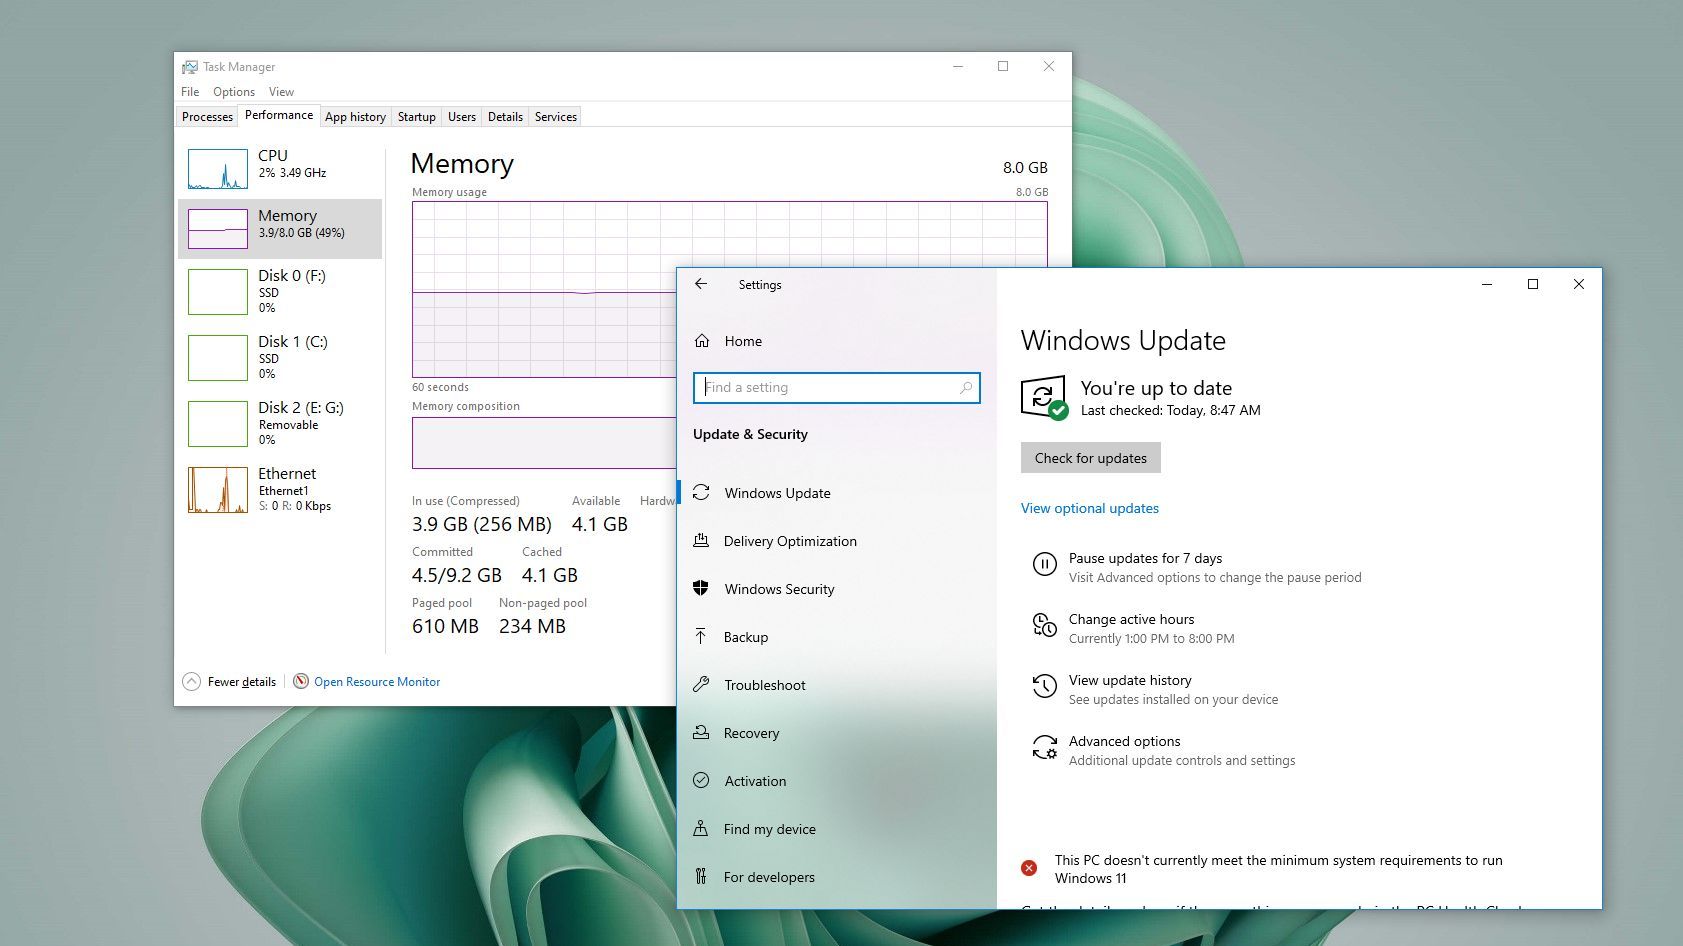Switch to the Processes tab
This screenshot has height=946, width=1683.
click(x=207, y=117)
